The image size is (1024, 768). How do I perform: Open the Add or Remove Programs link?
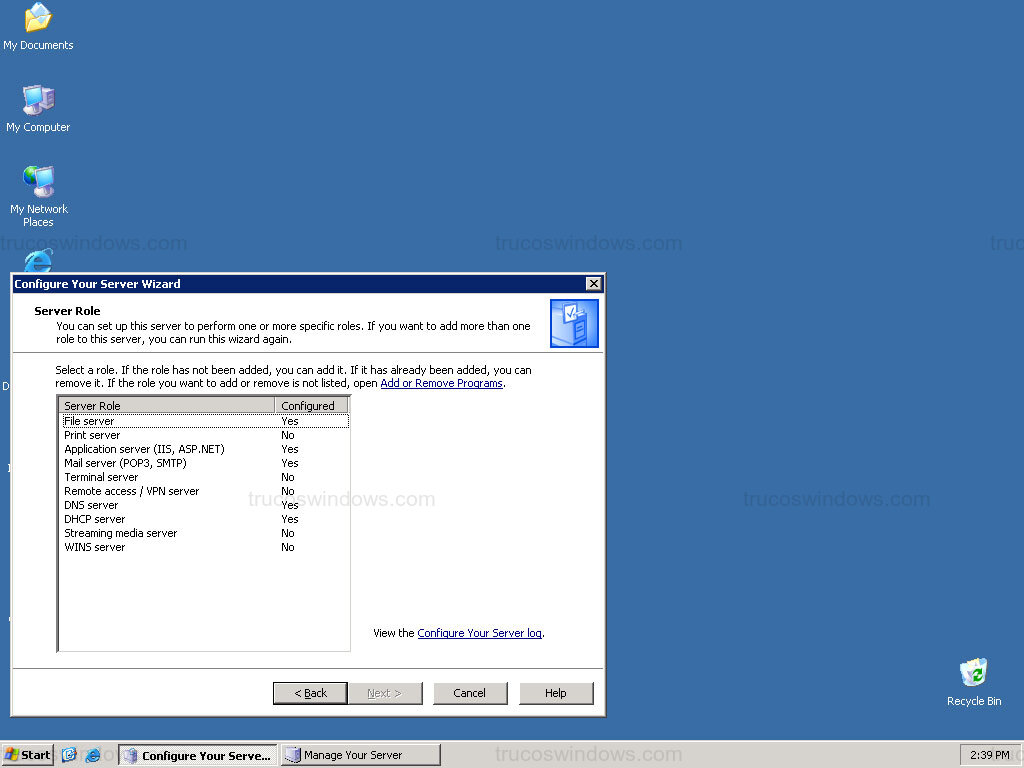(441, 383)
